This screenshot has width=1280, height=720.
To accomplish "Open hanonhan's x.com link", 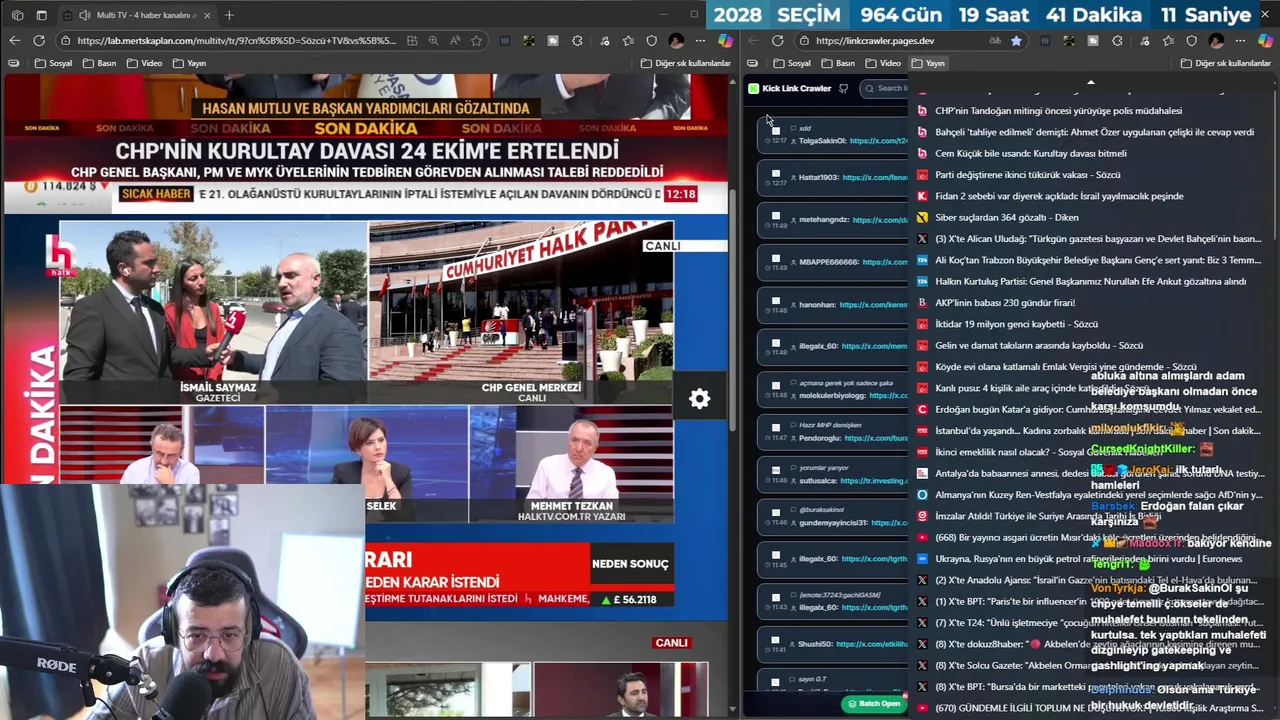I will click(x=874, y=304).
